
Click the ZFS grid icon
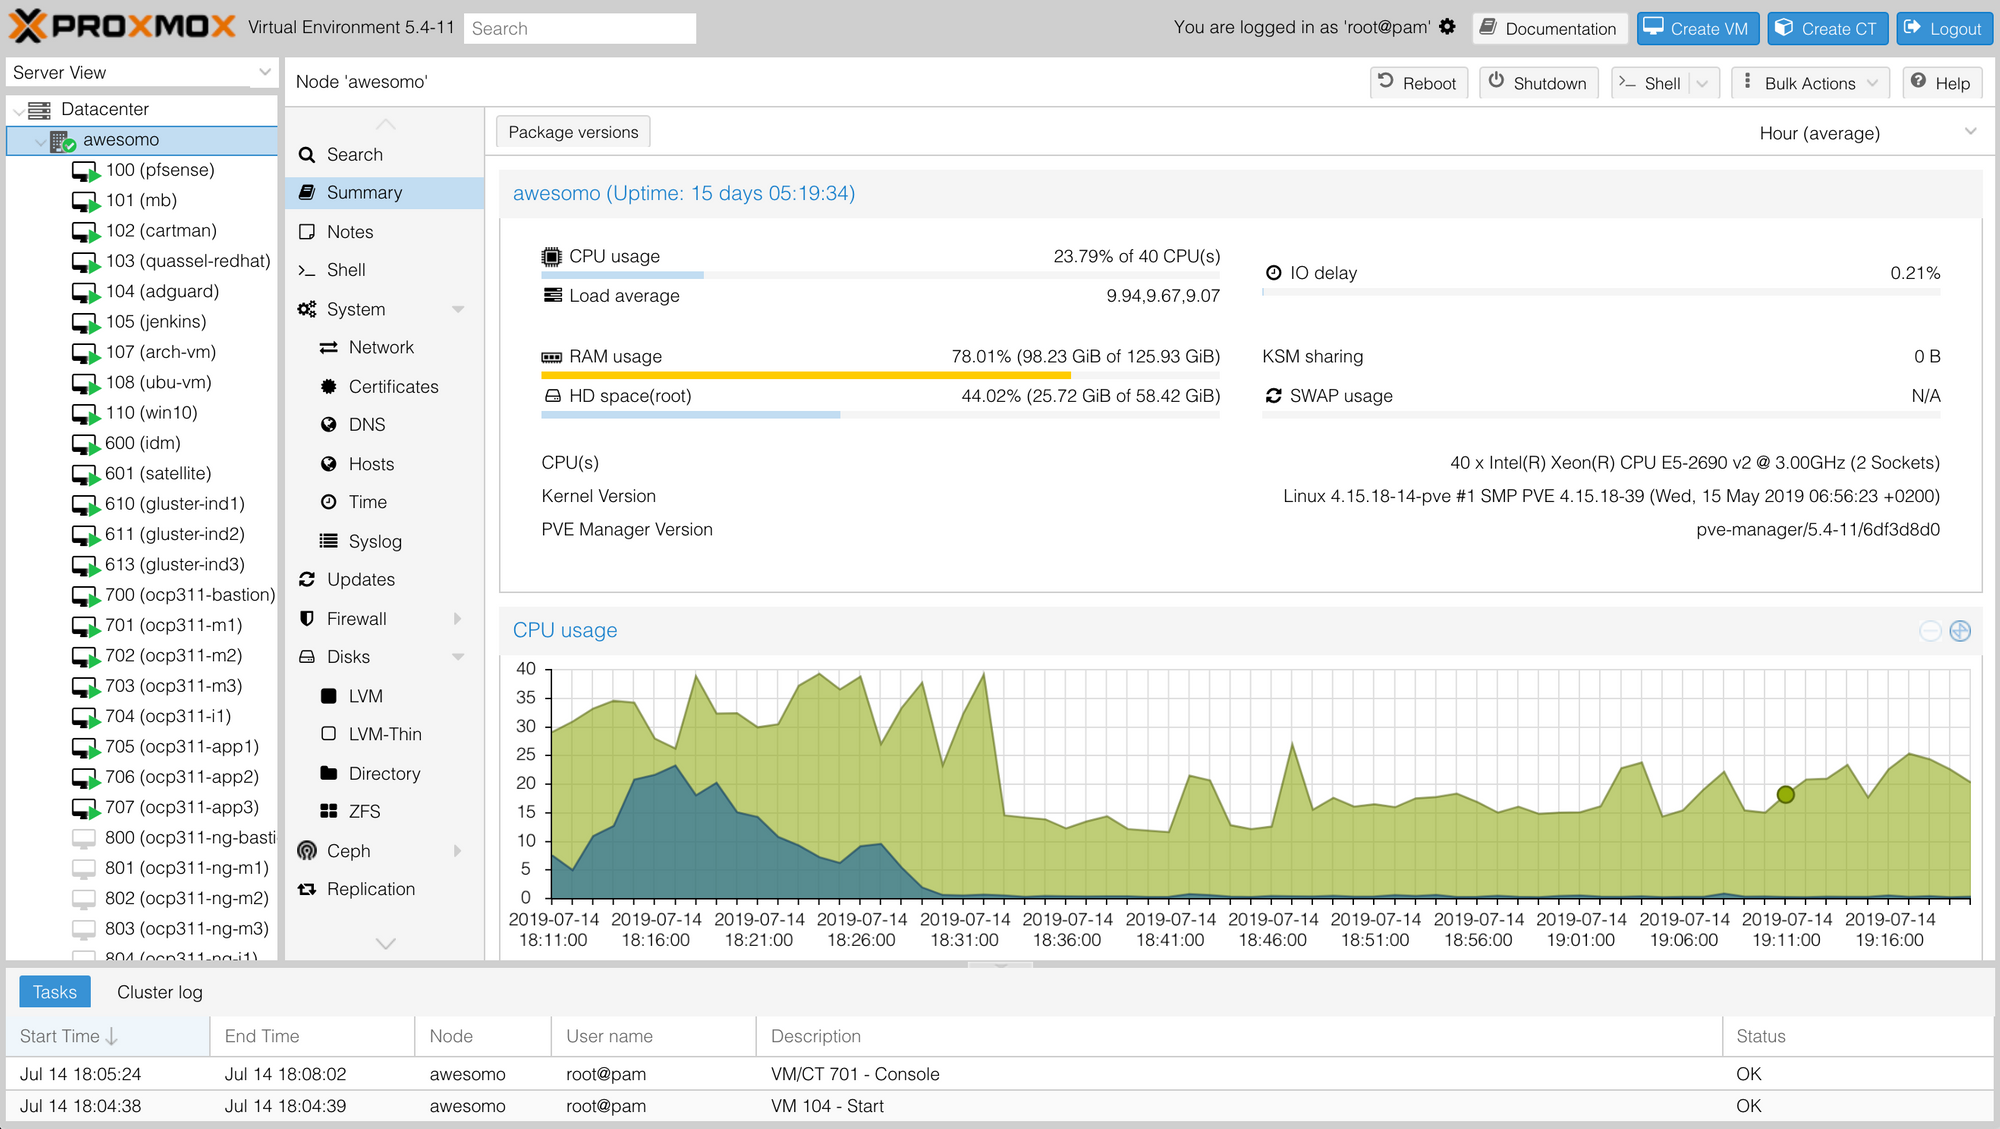tap(328, 811)
